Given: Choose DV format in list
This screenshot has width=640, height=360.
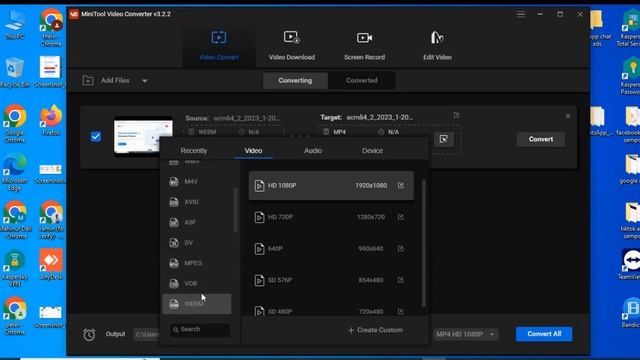Looking at the screenshot, I should (197, 242).
